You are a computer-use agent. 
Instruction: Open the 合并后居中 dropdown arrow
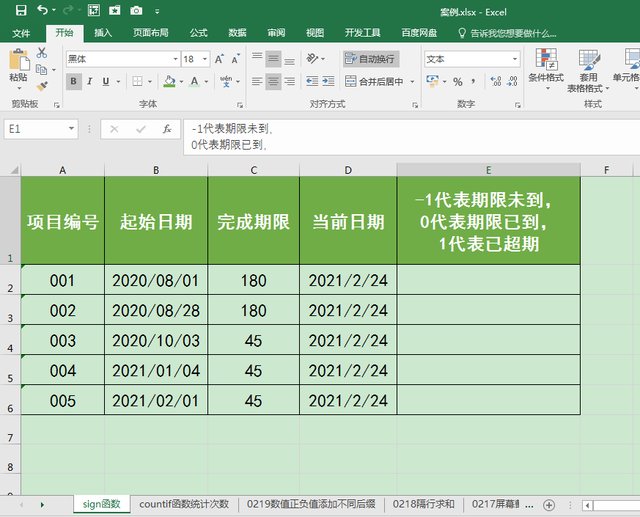[412, 82]
